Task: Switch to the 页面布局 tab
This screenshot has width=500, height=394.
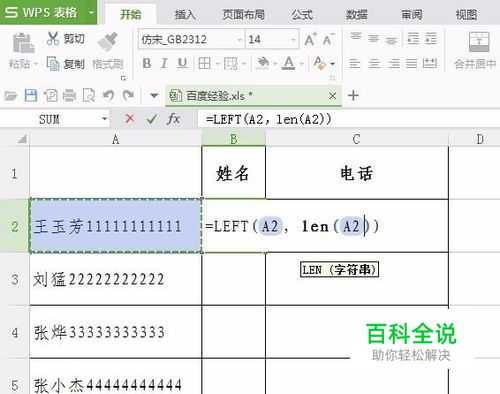Action: coord(243,14)
